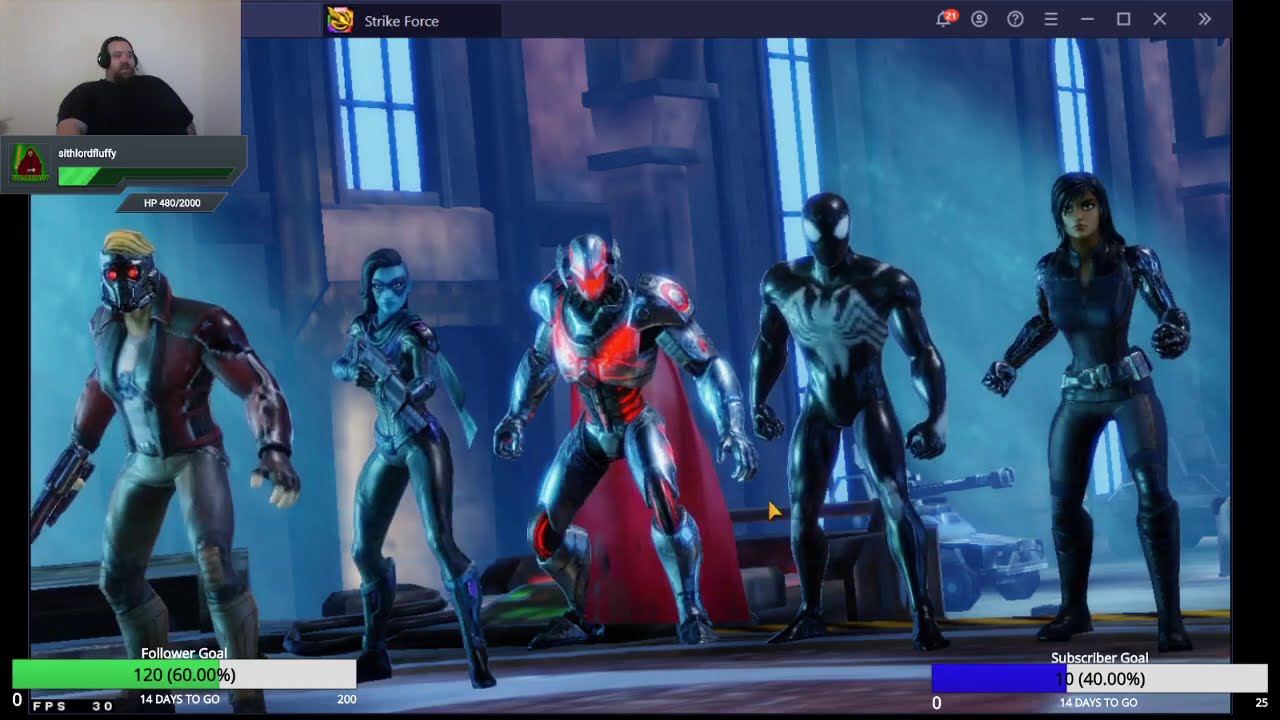The width and height of the screenshot is (1280, 720).
Task: Open the hamburger menu in title bar
Action: pos(1051,19)
